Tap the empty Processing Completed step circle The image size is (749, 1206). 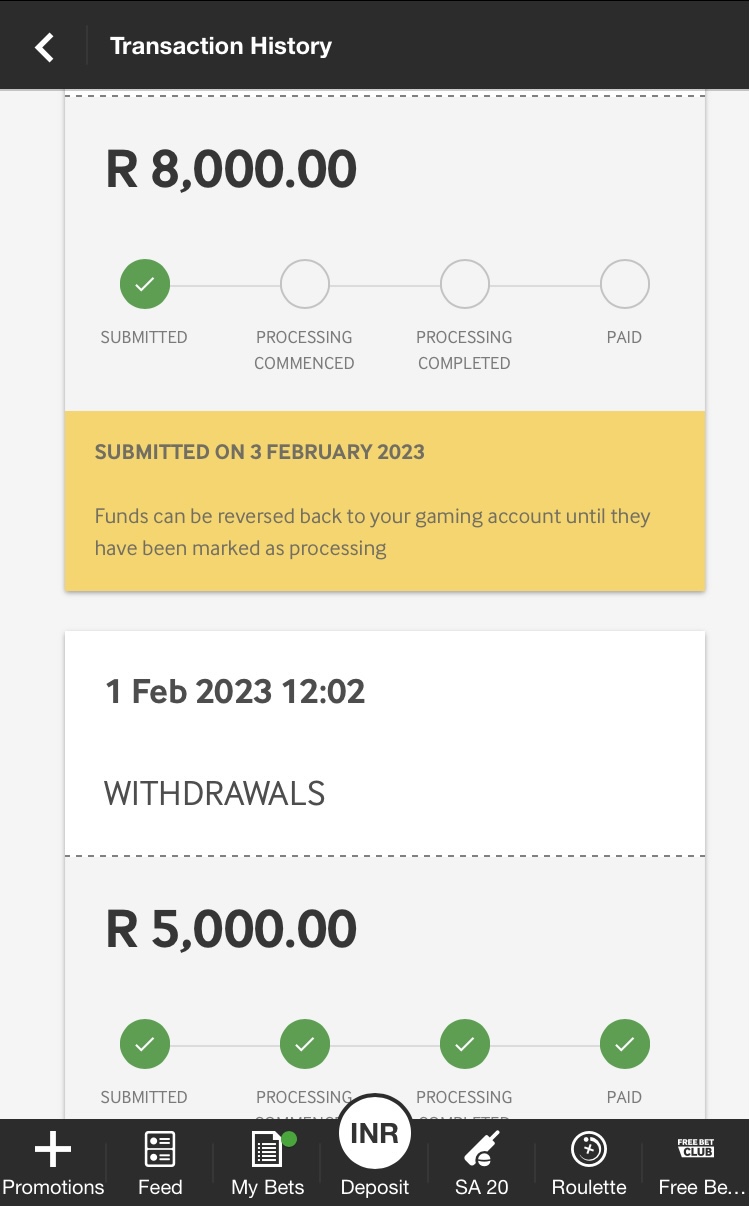(465, 285)
